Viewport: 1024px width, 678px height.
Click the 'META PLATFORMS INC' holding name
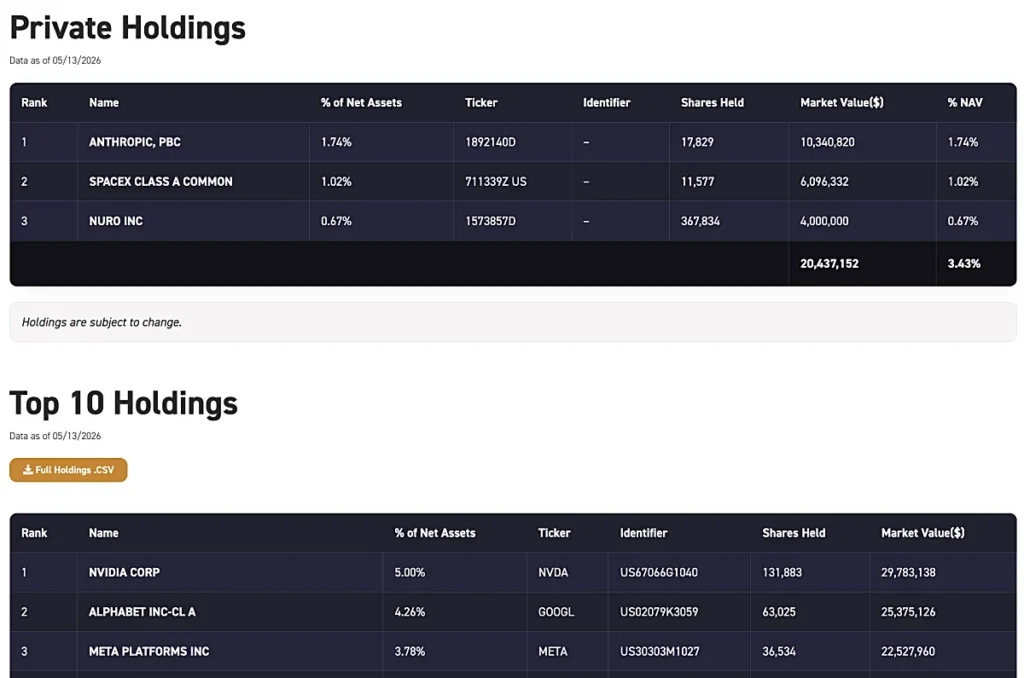pos(149,651)
